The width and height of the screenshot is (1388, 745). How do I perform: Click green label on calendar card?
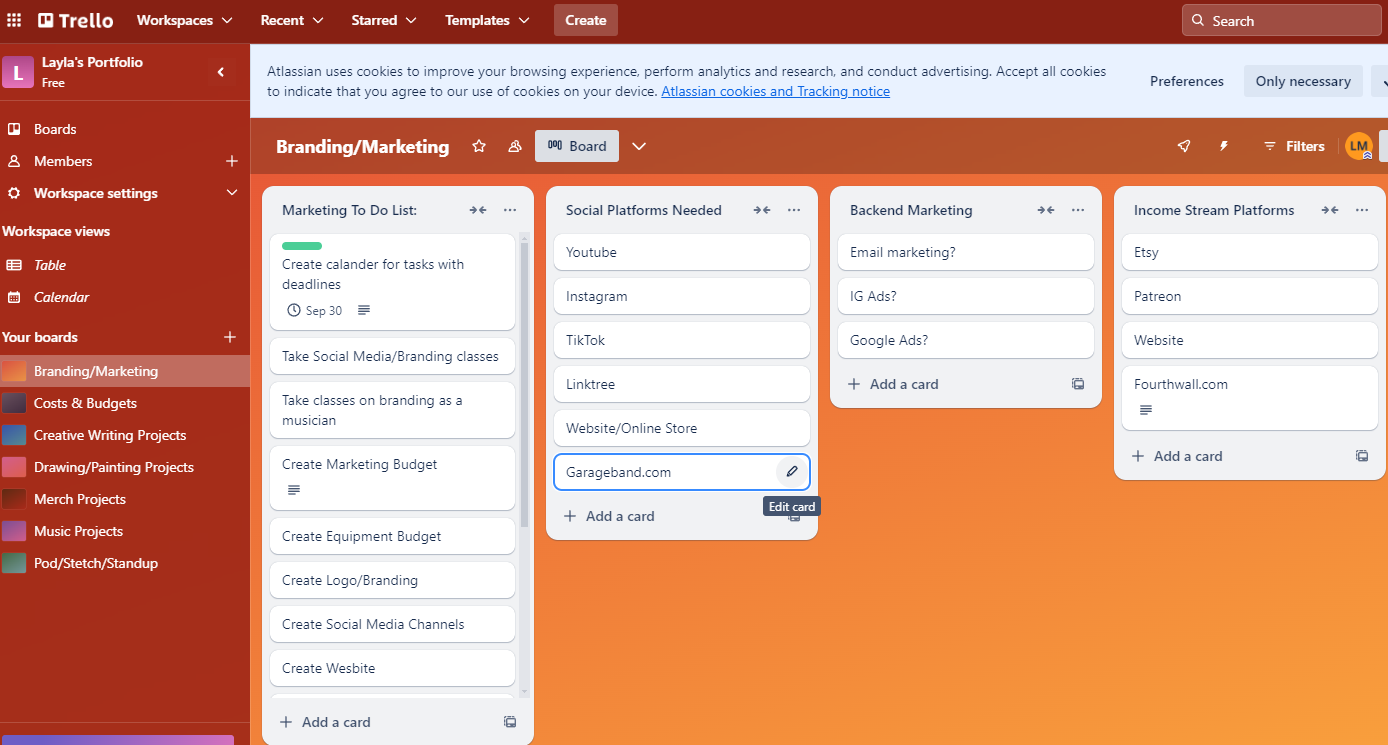click(302, 246)
